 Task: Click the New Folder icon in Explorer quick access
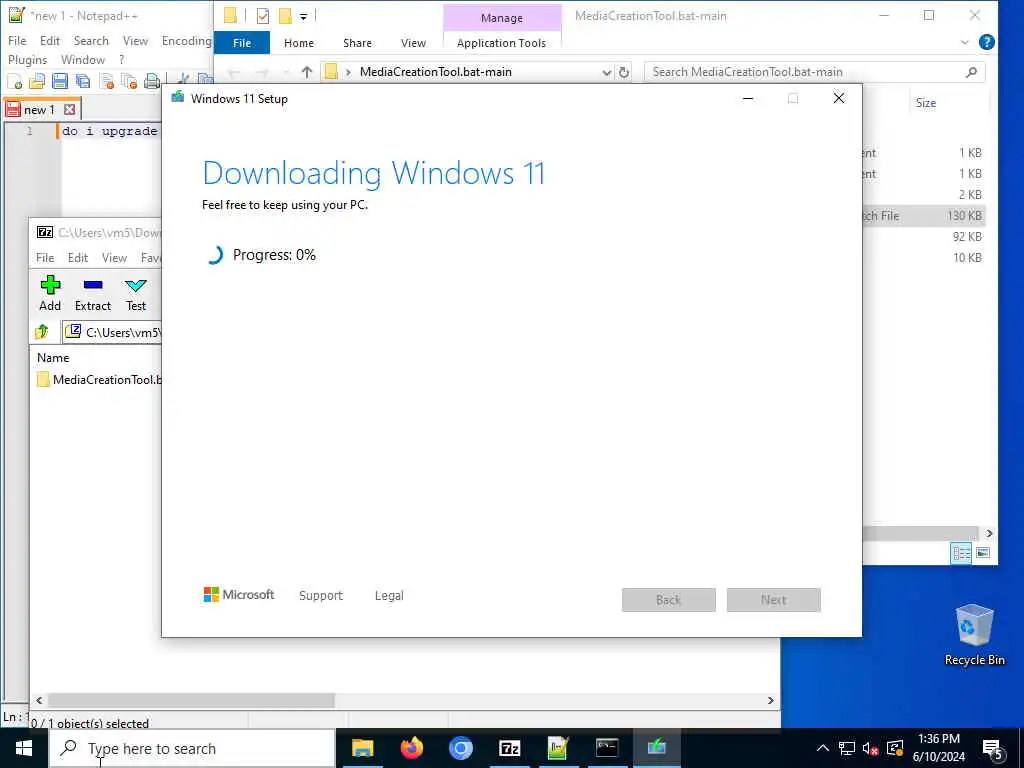tap(285, 16)
